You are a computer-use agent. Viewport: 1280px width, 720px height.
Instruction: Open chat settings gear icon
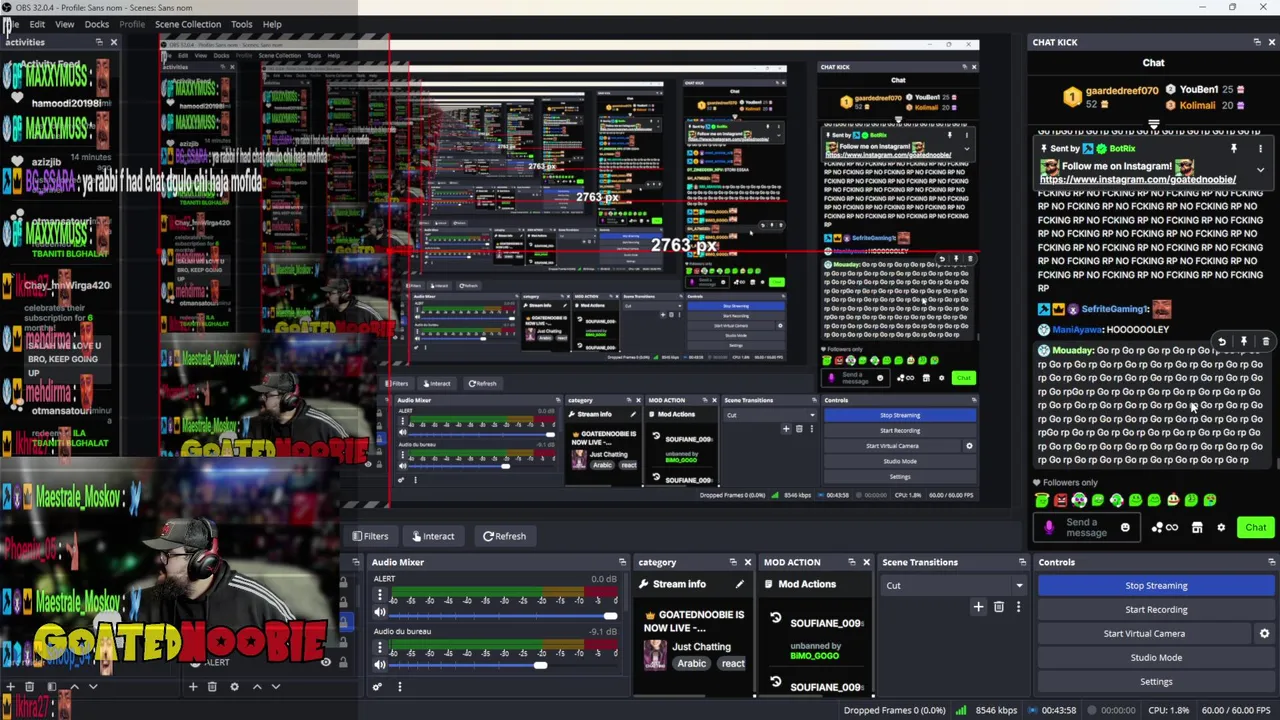(x=1220, y=528)
